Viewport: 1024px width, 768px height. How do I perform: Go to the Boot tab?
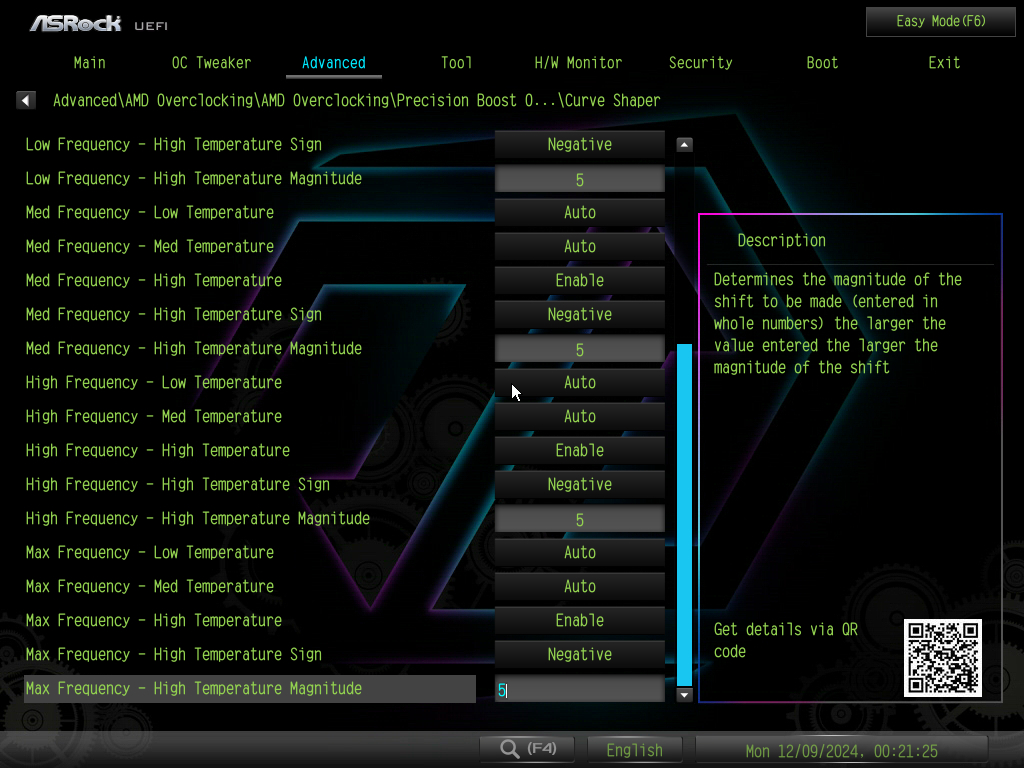pos(822,63)
